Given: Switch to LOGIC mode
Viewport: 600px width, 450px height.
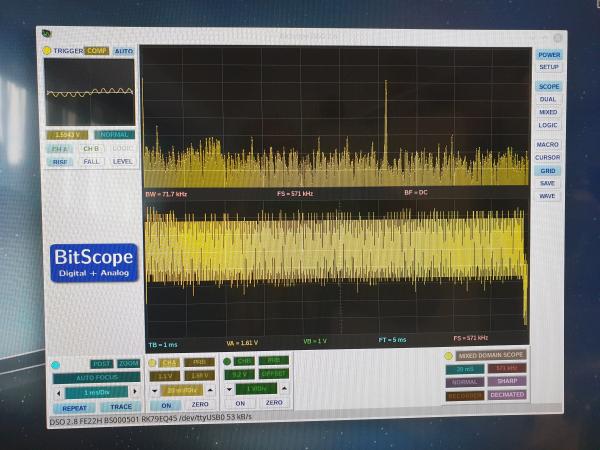Looking at the screenshot, I should pyautogui.click(x=548, y=125).
